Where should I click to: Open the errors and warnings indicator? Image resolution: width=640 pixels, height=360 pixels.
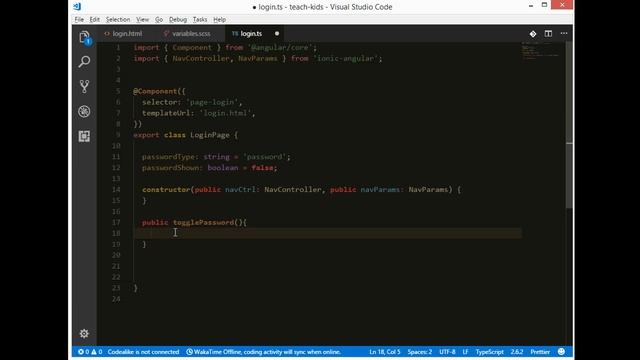pyautogui.click(x=90, y=351)
